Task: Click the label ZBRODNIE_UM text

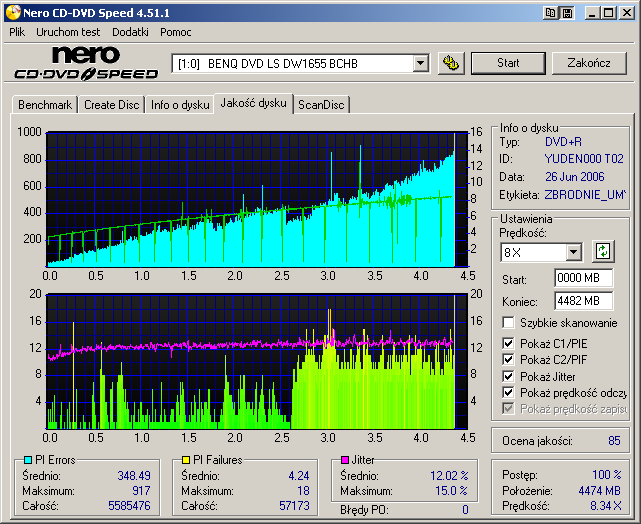Action: pyautogui.click(x=585, y=195)
